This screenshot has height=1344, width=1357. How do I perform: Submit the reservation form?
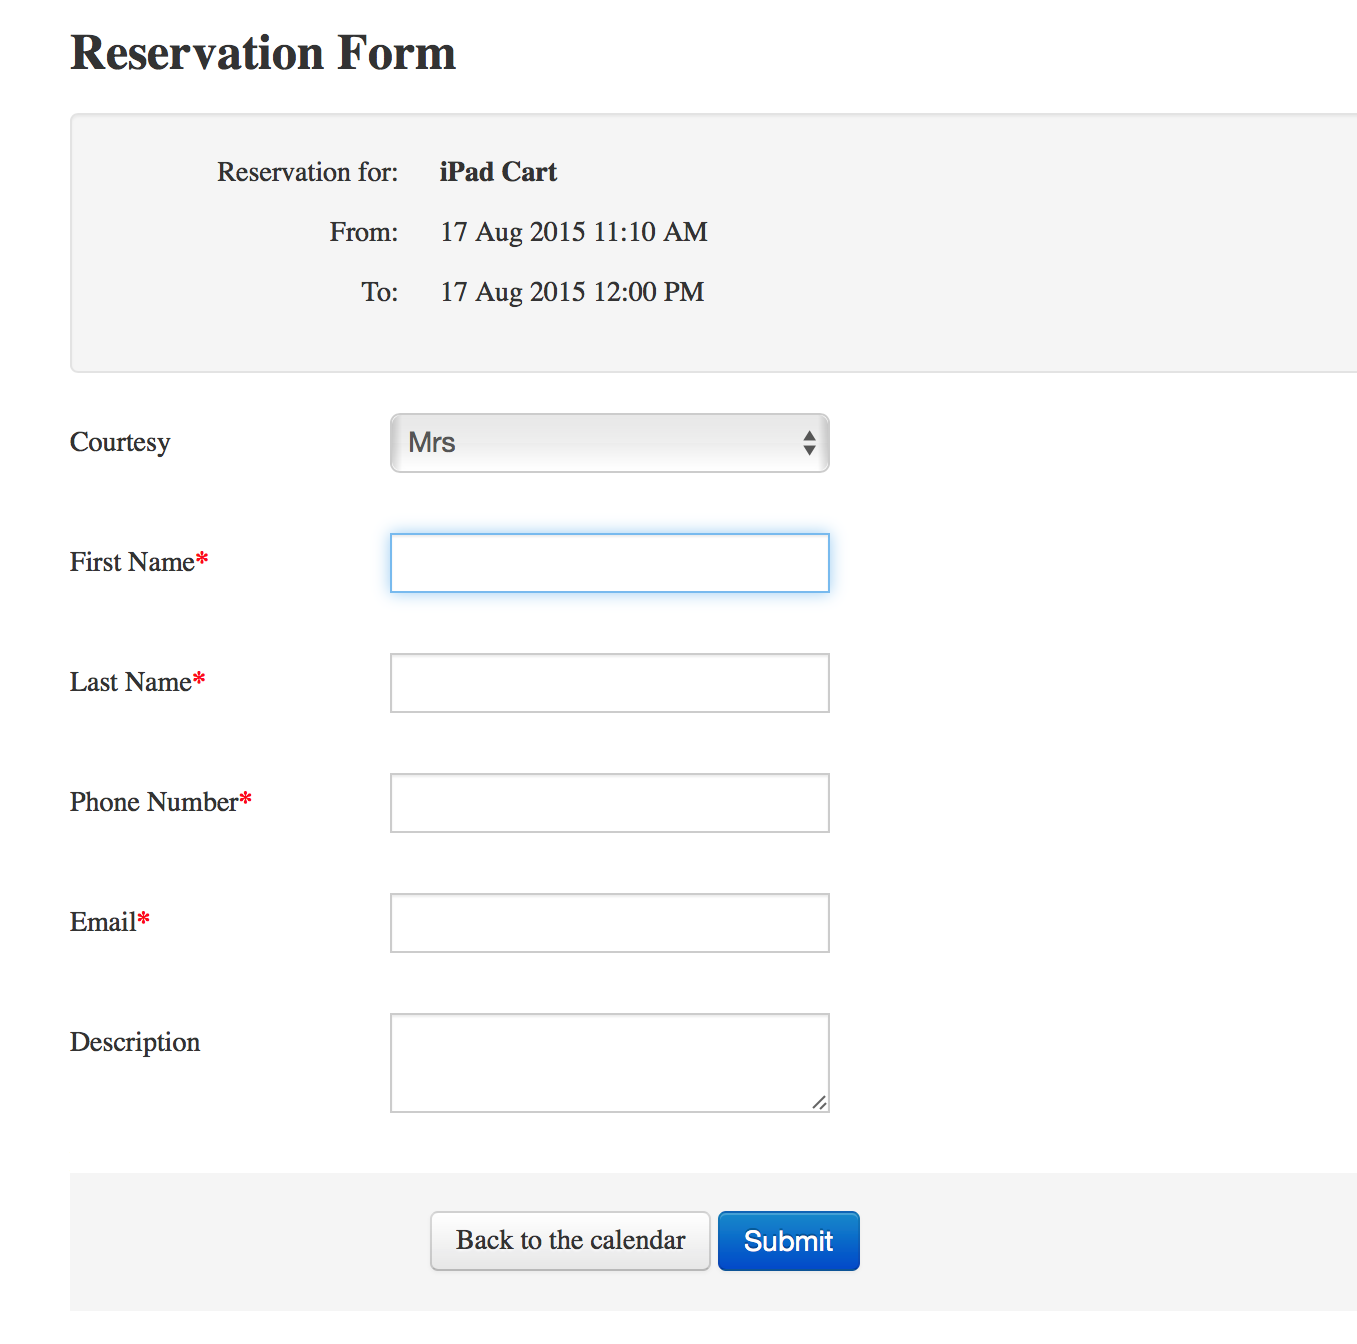pos(788,1241)
